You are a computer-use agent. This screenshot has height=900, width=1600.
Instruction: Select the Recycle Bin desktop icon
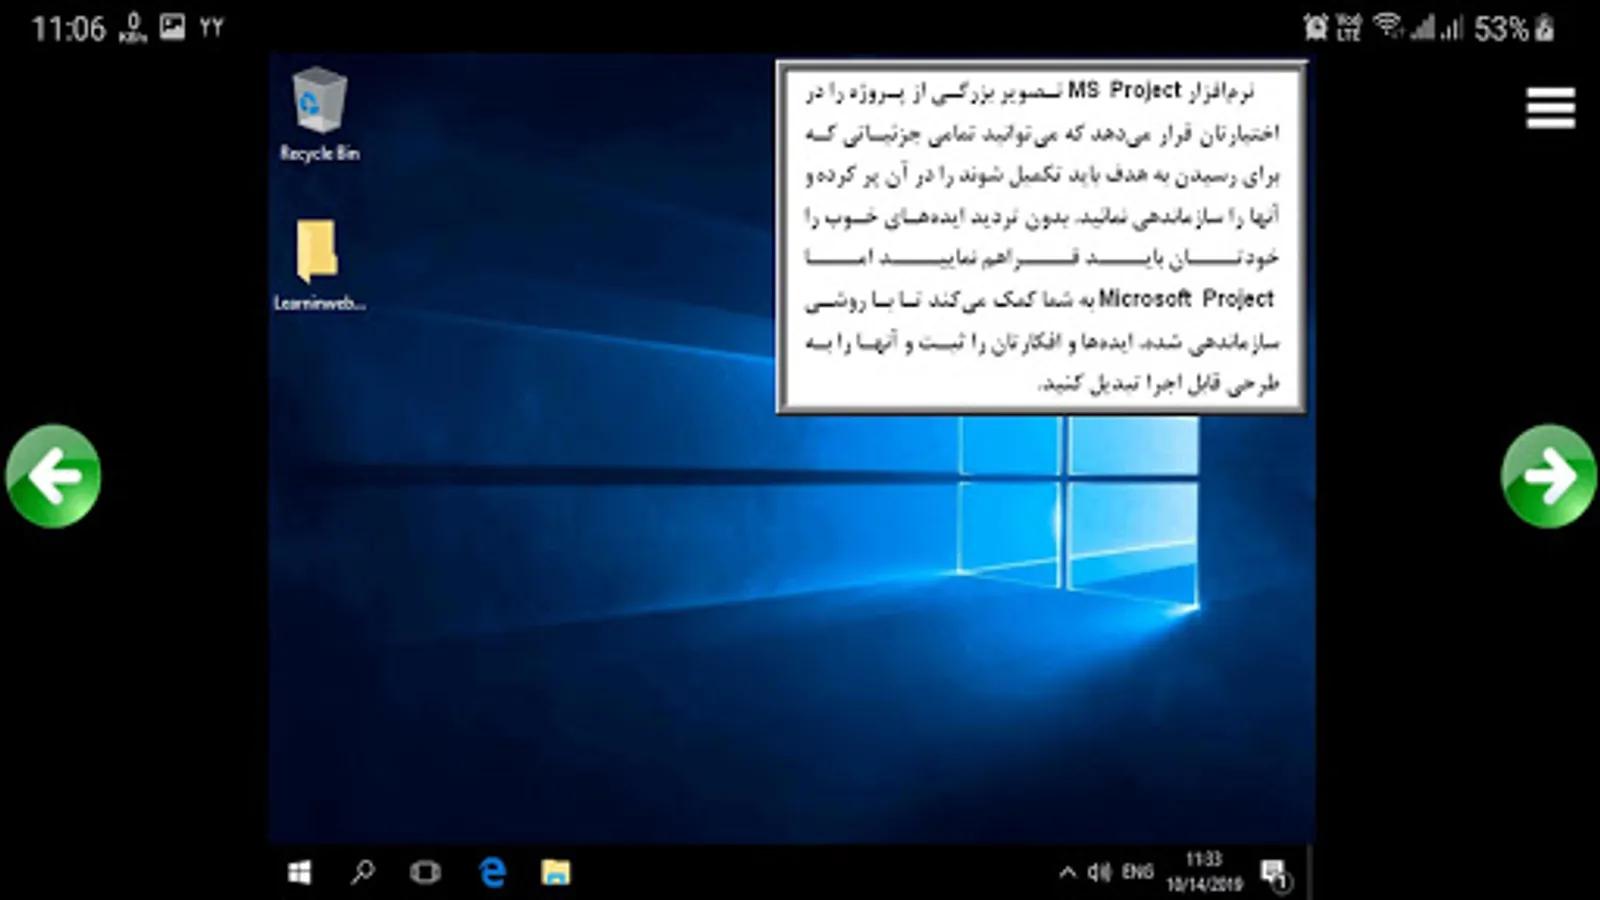[319, 114]
